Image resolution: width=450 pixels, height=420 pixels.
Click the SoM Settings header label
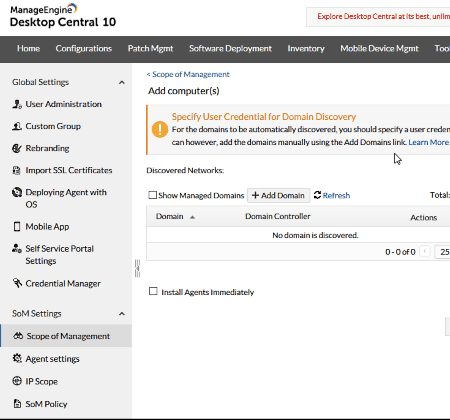tap(37, 314)
